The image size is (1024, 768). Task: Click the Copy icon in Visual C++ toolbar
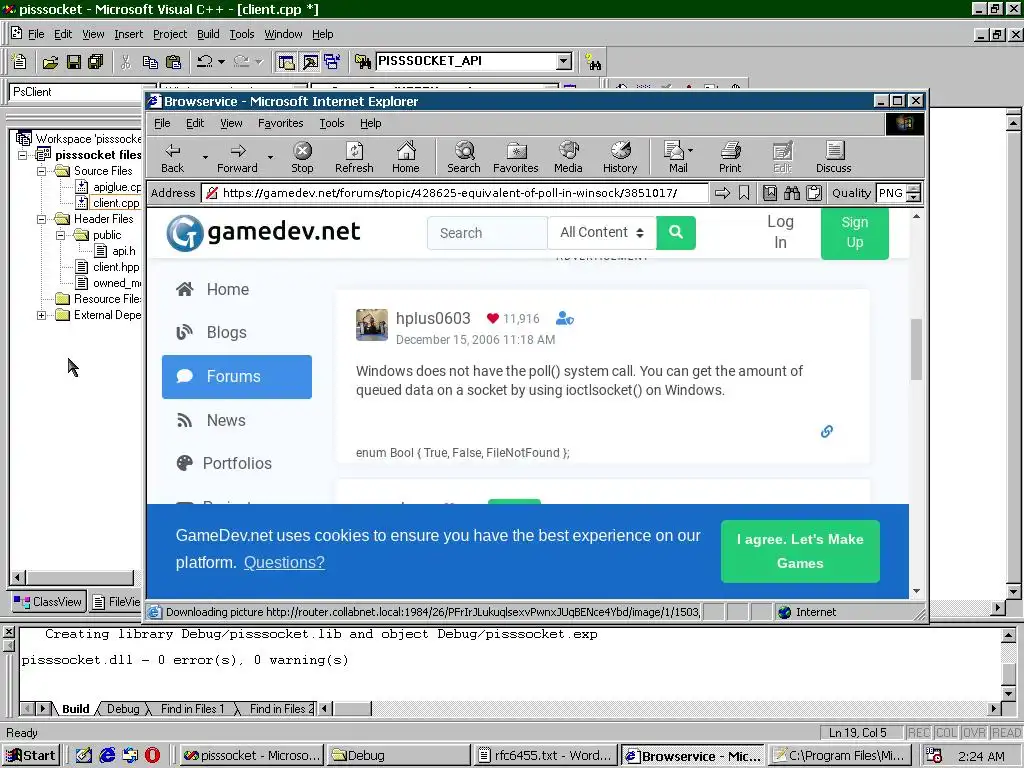click(150, 62)
